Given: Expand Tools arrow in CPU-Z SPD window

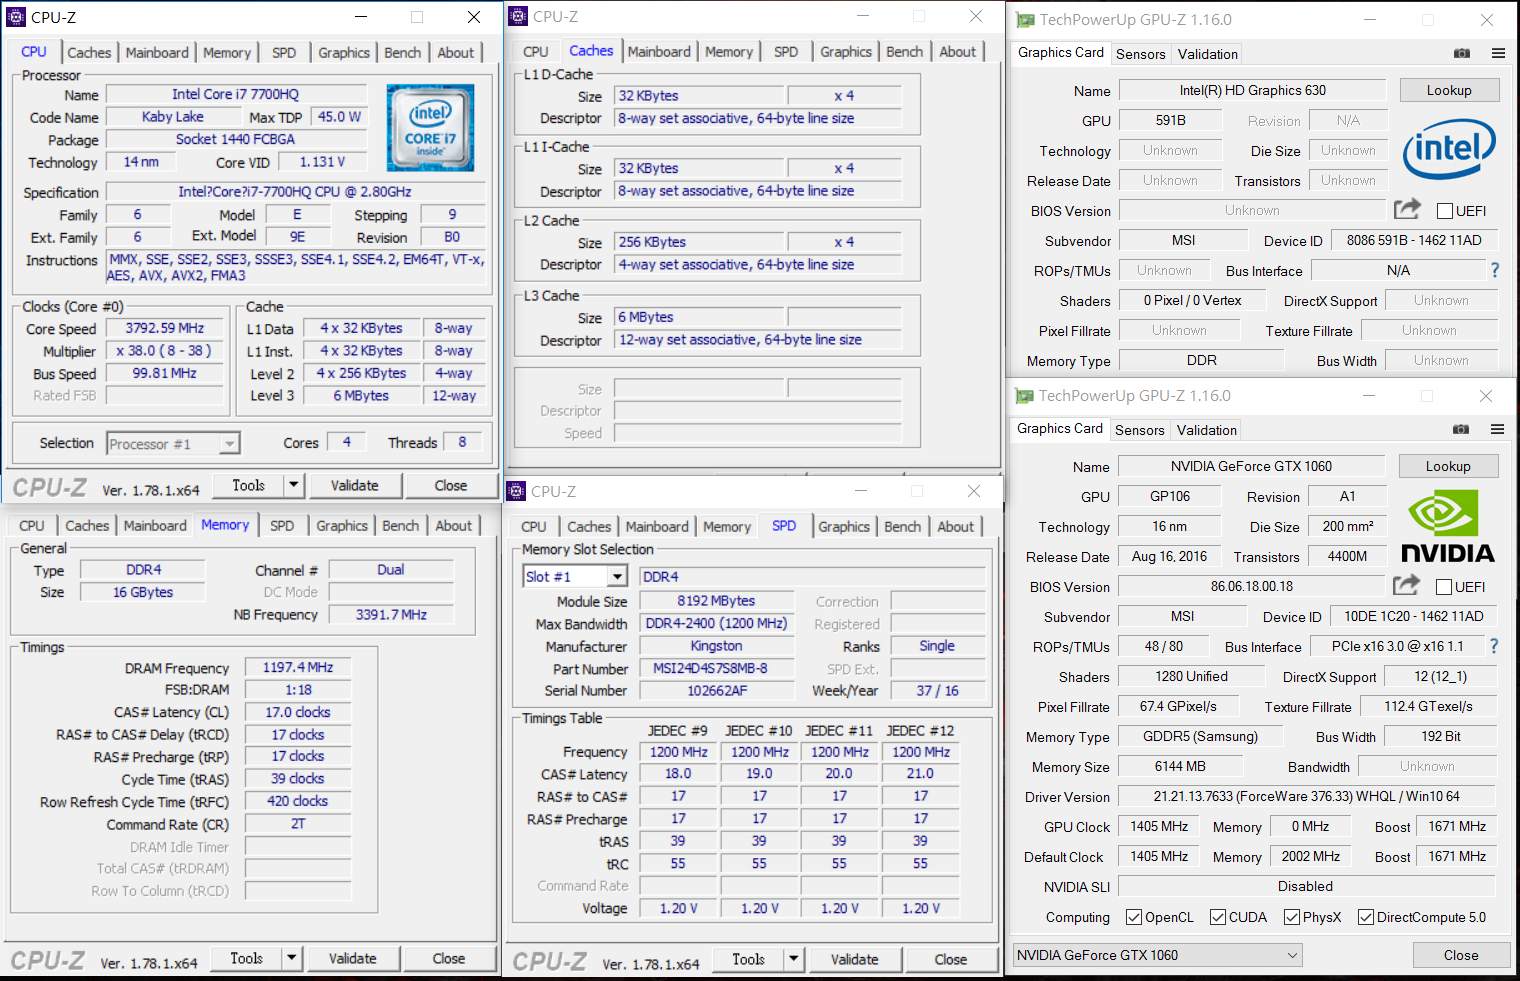Looking at the screenshot, I should click(794, 959).
